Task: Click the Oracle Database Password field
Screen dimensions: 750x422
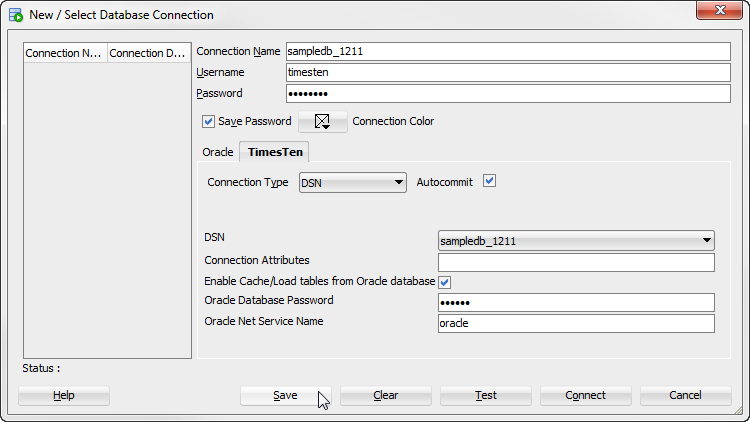Action: tap(576, 302)
